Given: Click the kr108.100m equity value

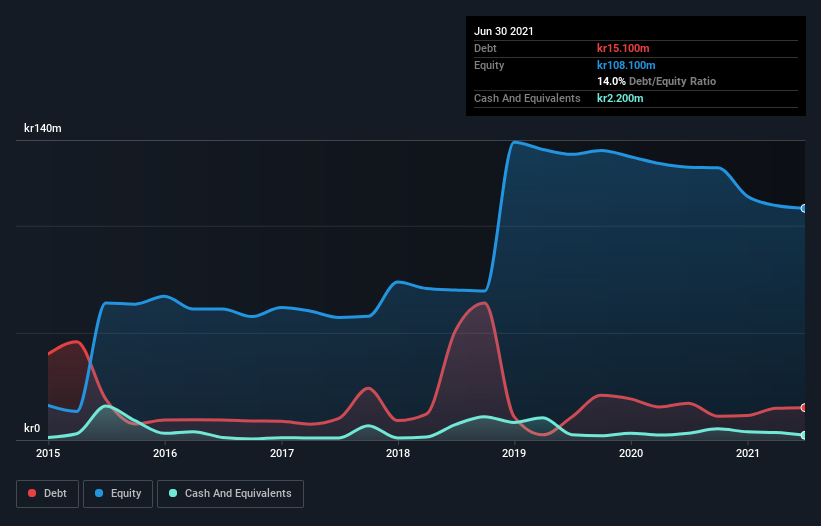Looking at the screenshot, I should [626, 65].
